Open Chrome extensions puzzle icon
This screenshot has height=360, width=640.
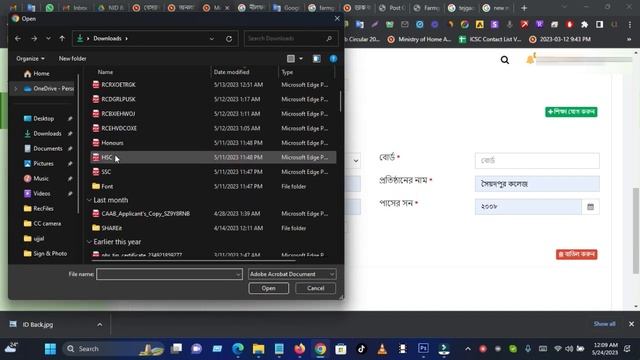click(584, 24)
